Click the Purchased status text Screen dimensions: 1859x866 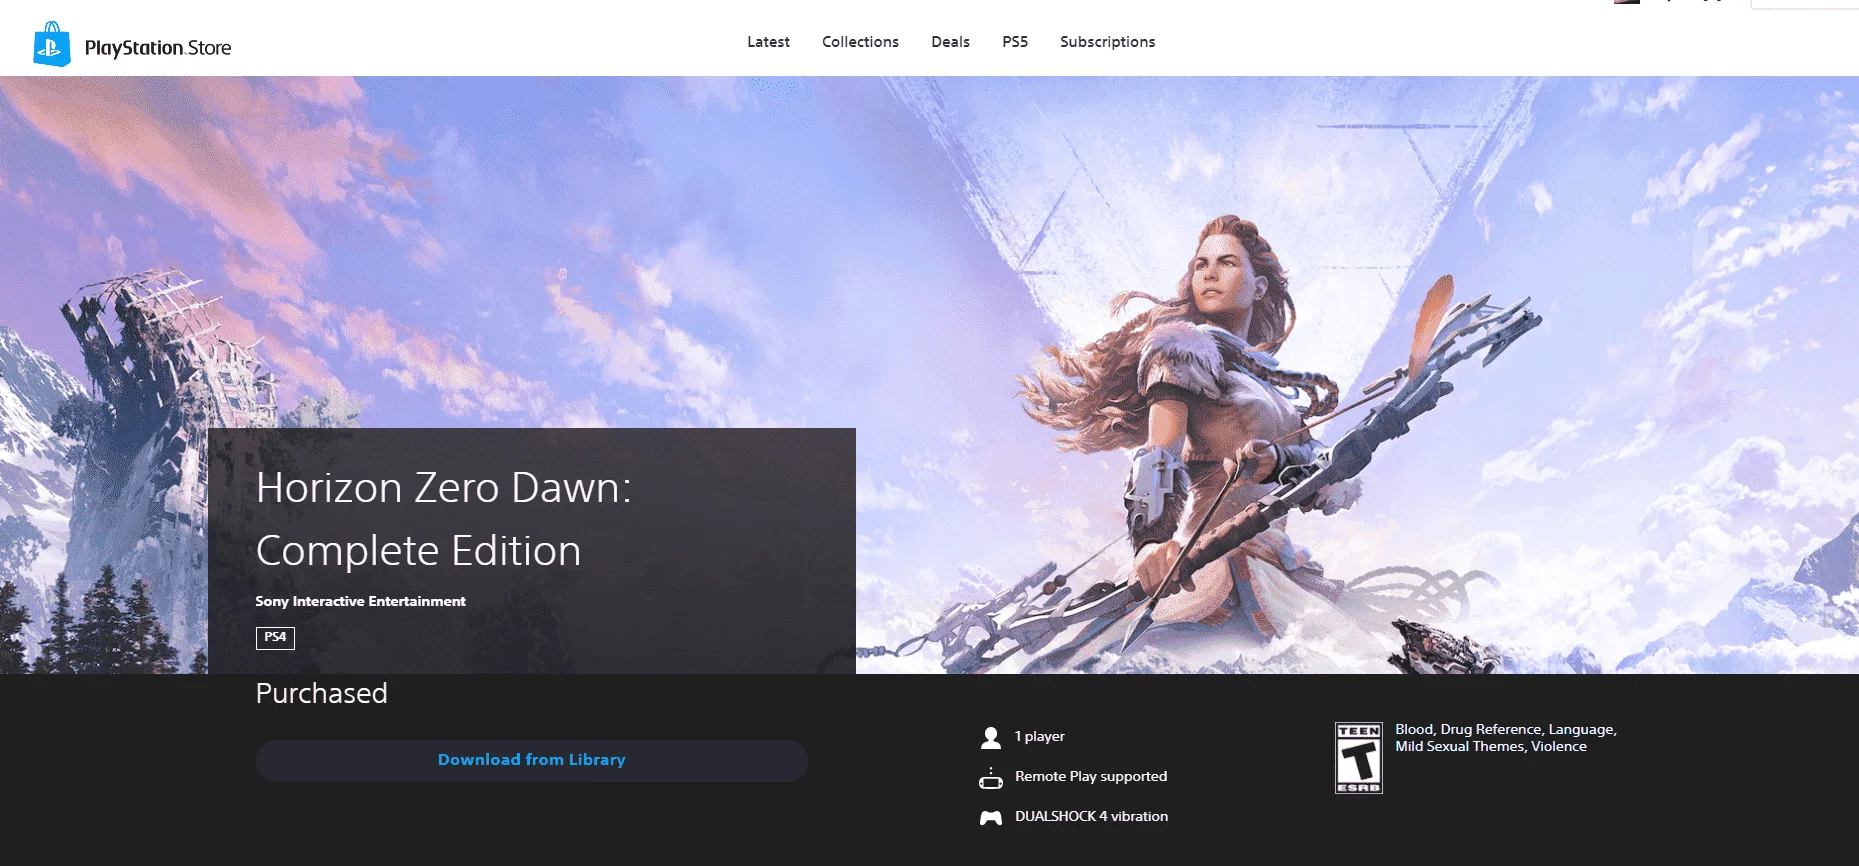tap(322, 693)
